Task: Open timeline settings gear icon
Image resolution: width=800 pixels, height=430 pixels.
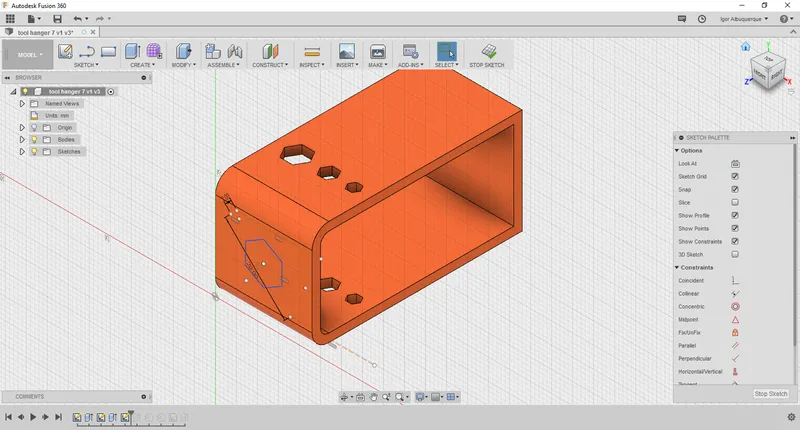Action: (791, 417)
